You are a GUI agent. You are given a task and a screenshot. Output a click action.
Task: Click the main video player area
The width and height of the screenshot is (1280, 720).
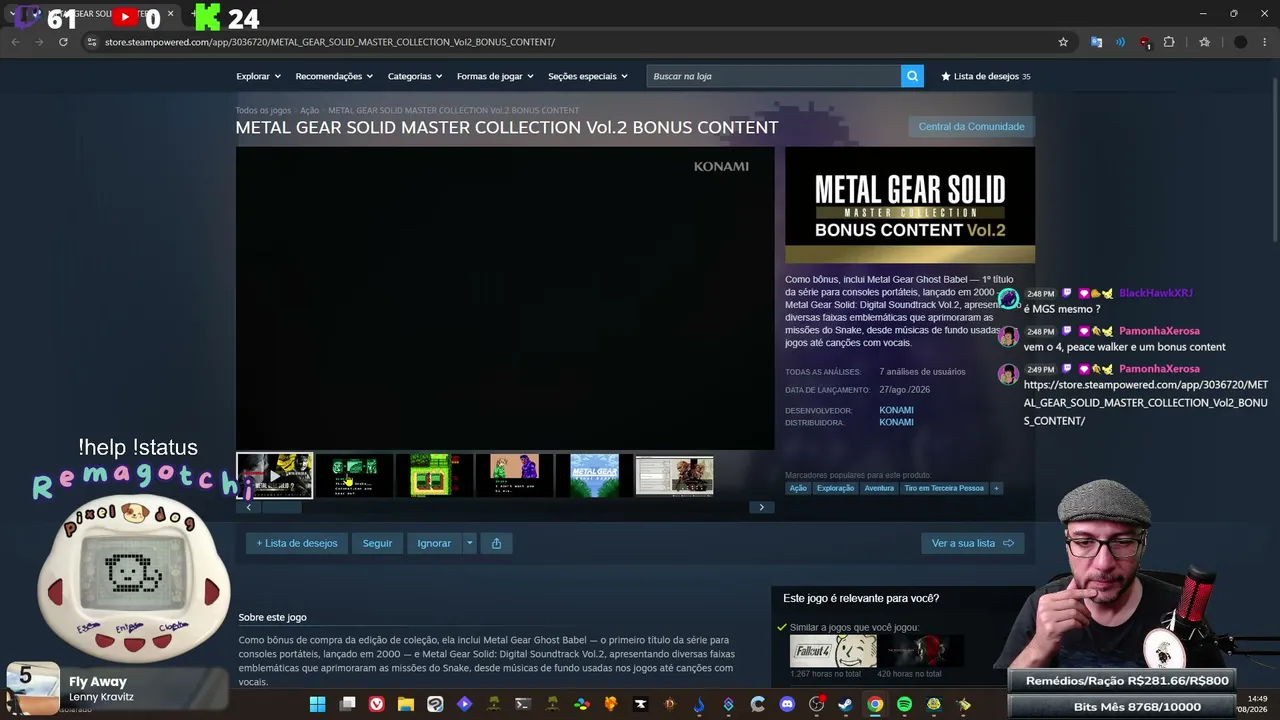(x=505, y=298)
